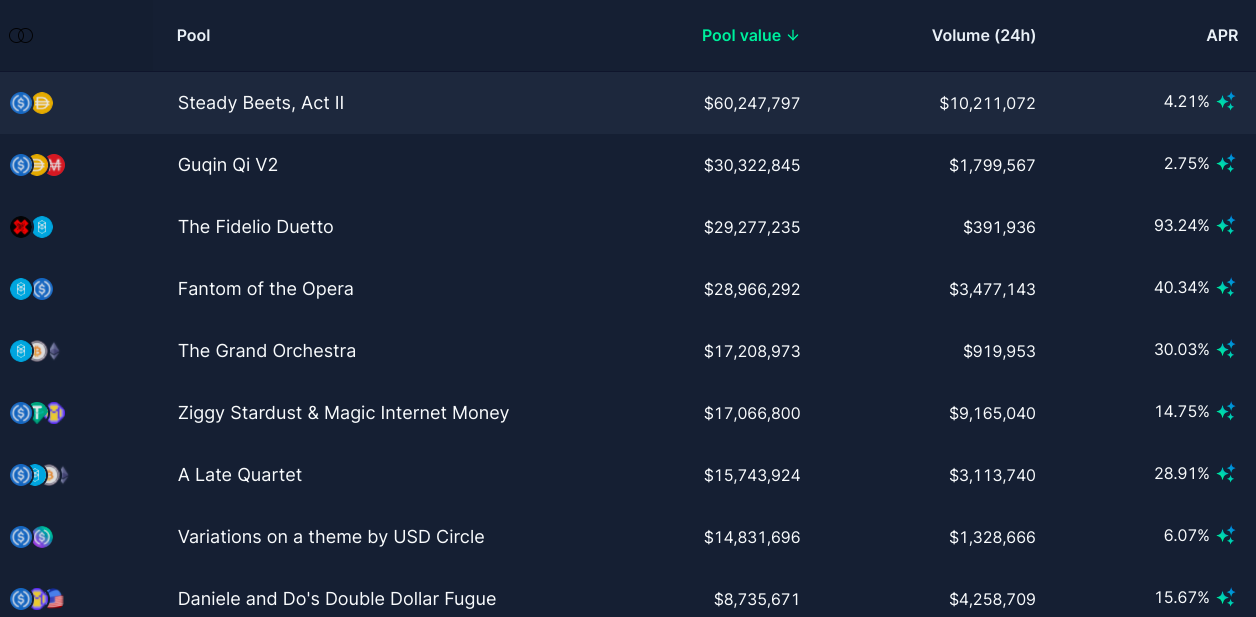Viewport: 1256px width, 617px height.
Task: Select the $17,066,800 pool value cell
Action: click(x=752, y=413)
